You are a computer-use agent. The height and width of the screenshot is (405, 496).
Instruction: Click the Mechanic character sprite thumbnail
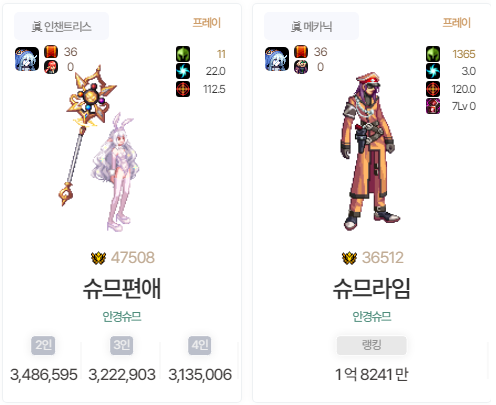[x=370, y=152]
